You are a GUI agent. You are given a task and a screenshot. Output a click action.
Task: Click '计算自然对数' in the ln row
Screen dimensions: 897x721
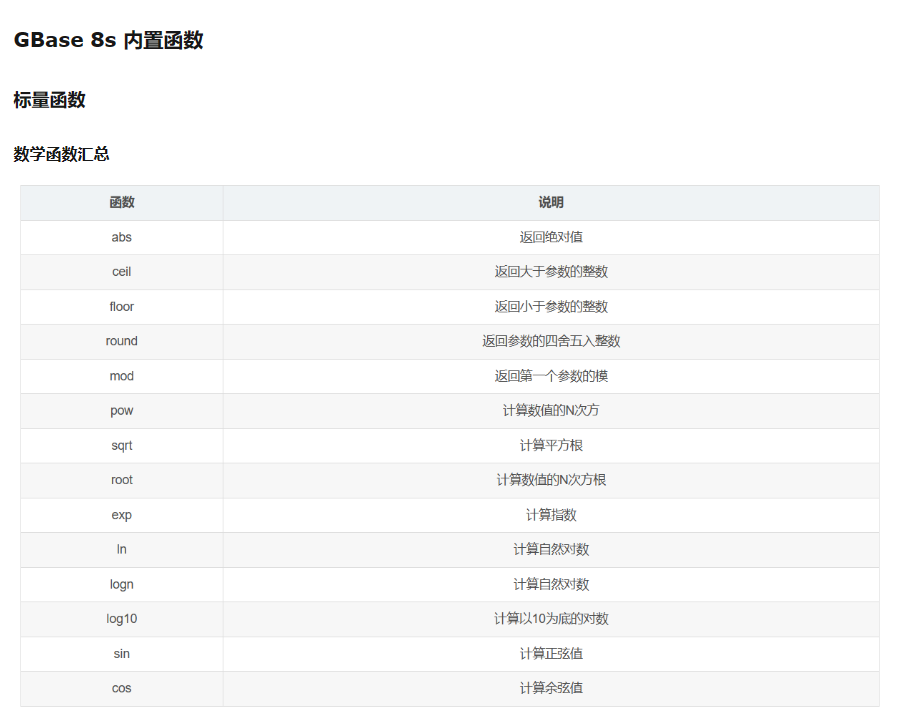(x=551, y=549)
